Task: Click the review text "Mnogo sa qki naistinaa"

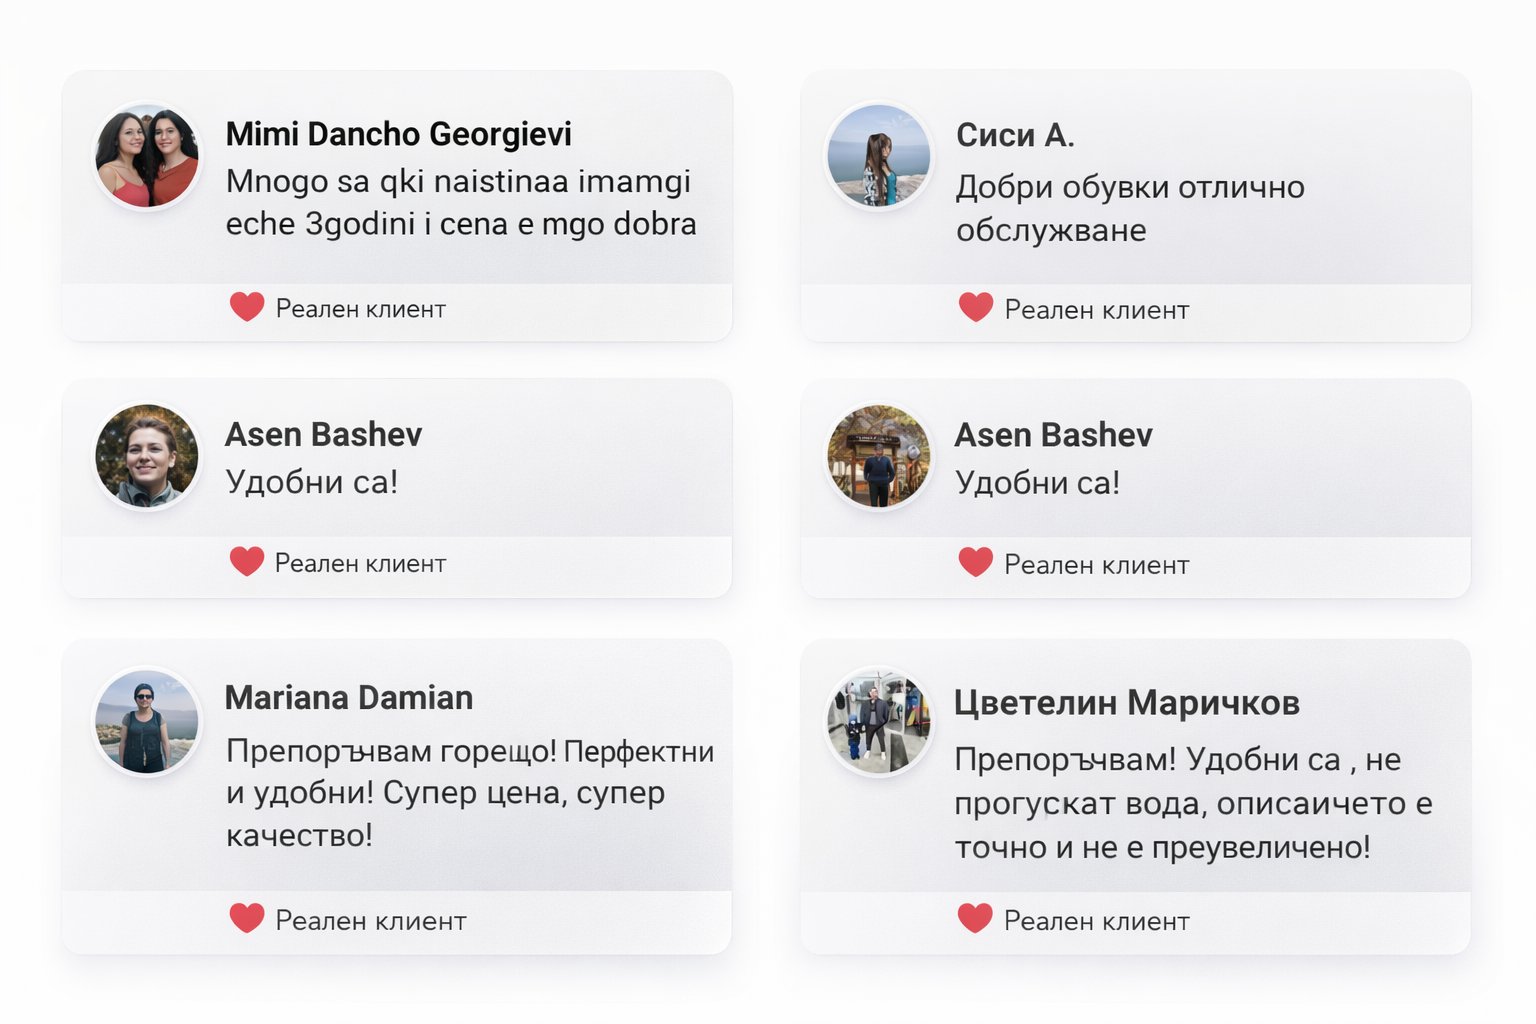Action: (x=460, y=202)
